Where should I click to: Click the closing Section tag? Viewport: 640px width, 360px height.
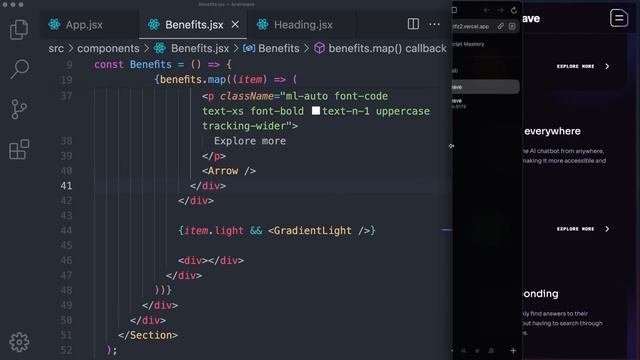pos(148,335)
